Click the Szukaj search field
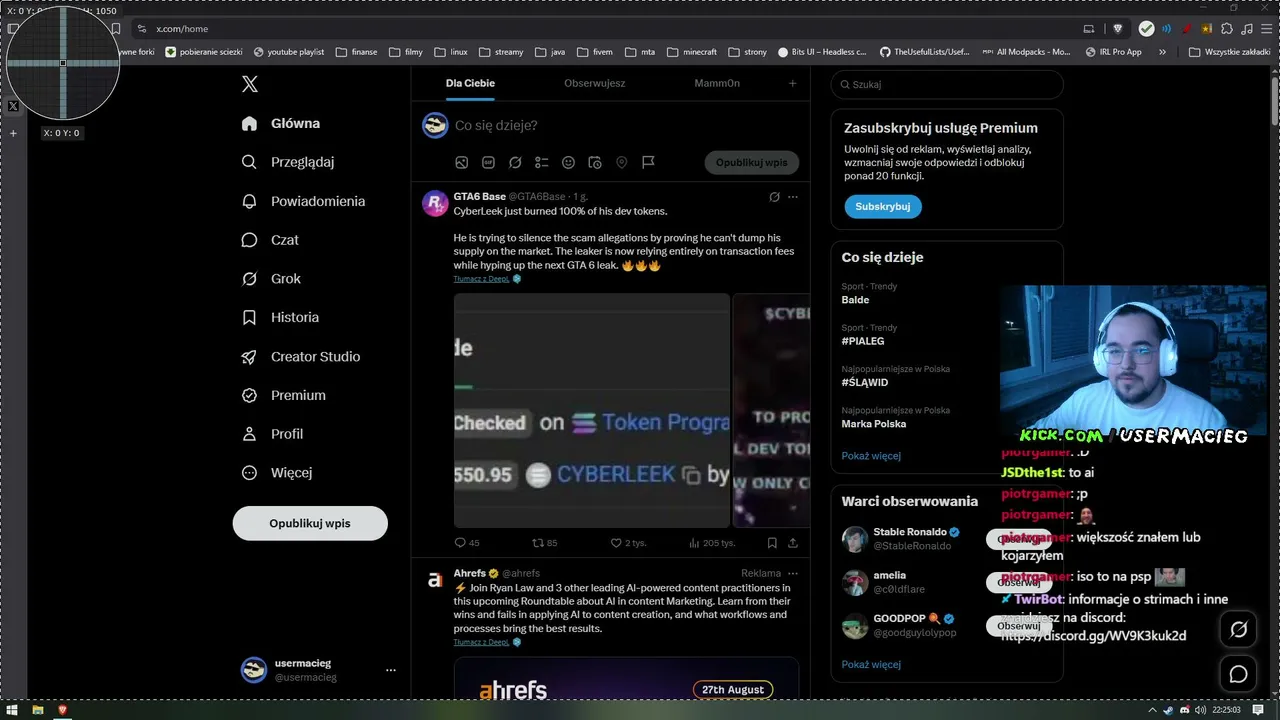The image size is (1280, 720). click(947, 85)
